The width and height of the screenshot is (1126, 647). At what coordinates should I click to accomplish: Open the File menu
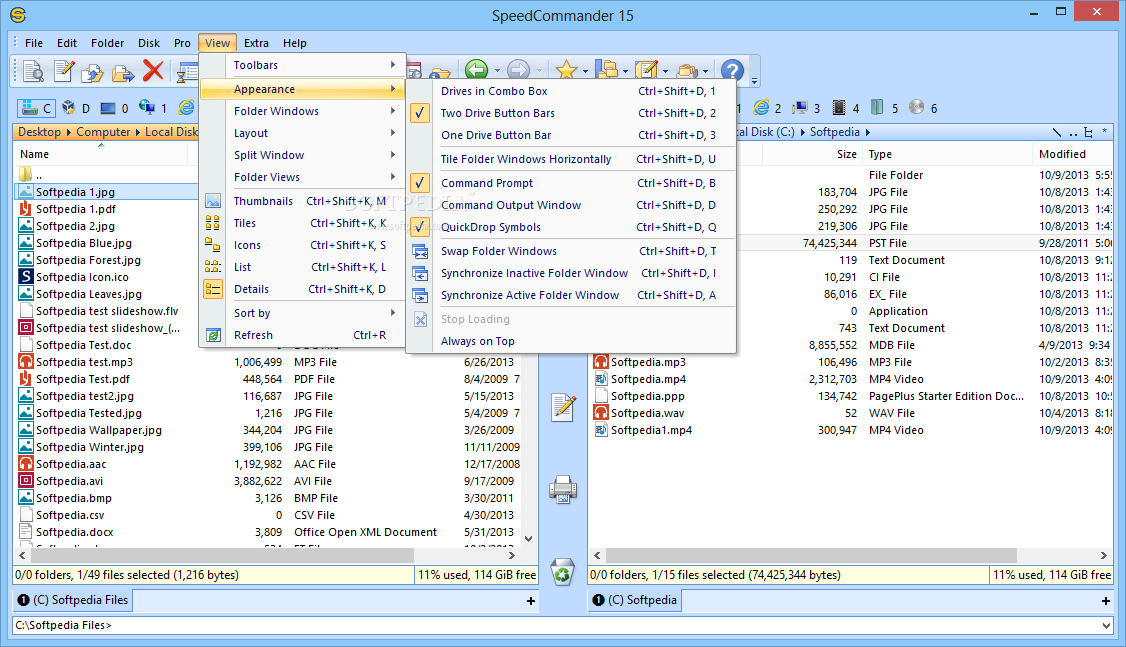(x=34, y=43)
